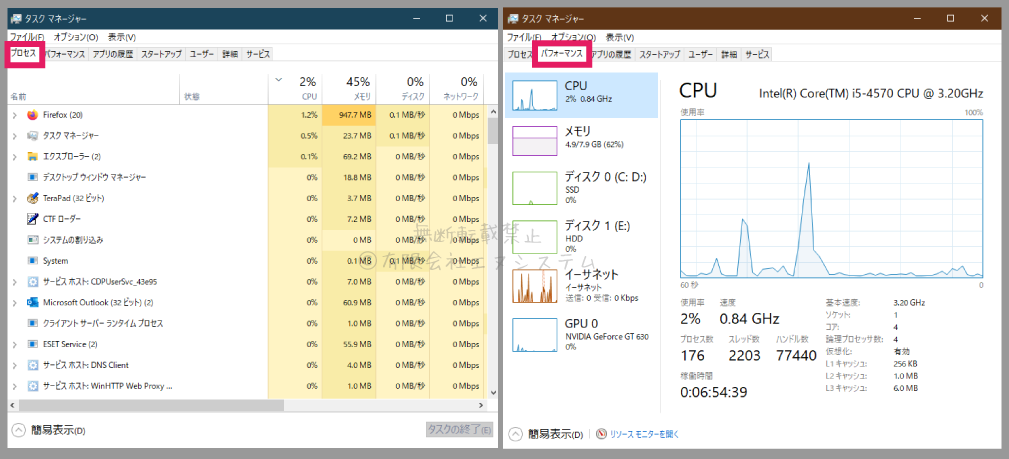This screenshot has width=1009, height=459.
Task: Click the System process icon
Action: [x=33, y=261]
